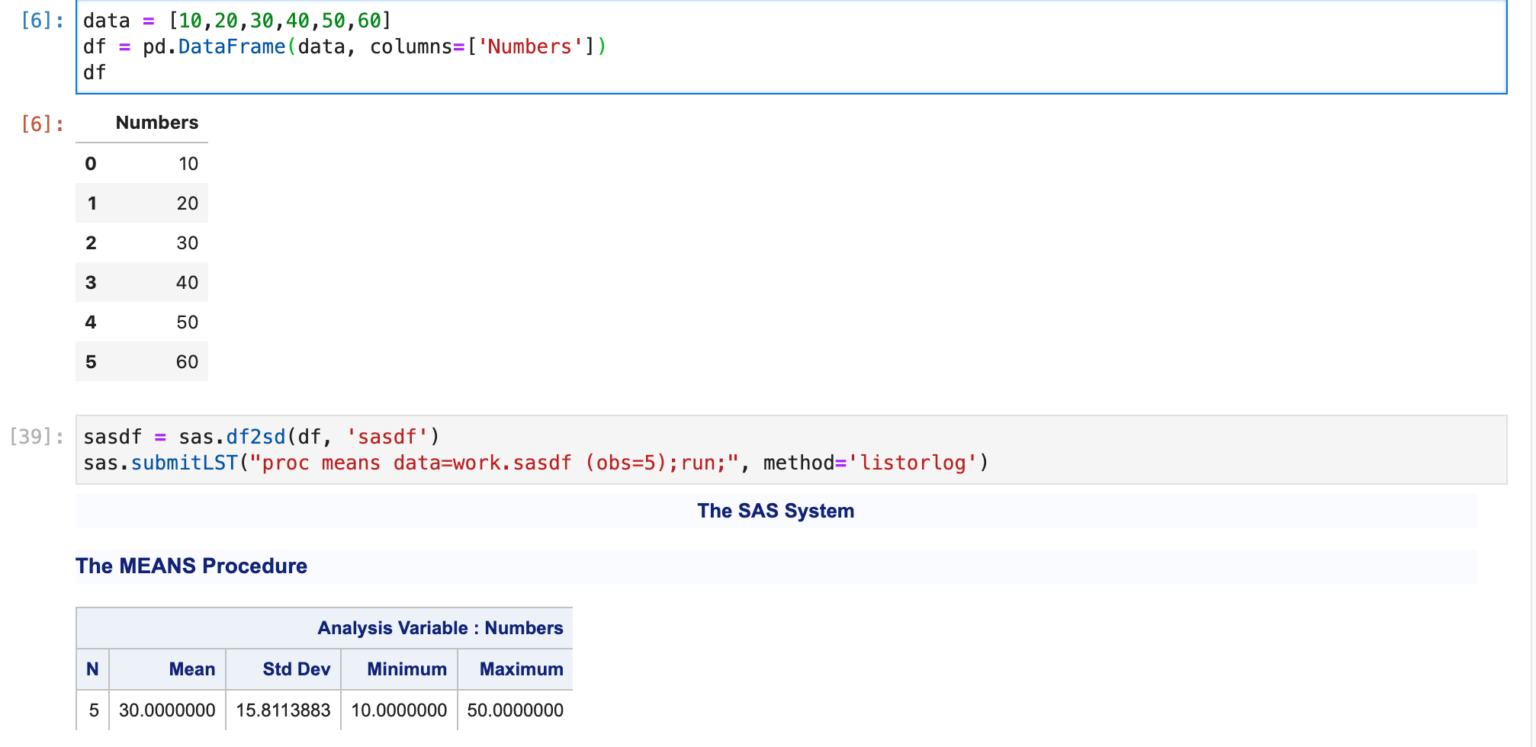Select the [39] cell prompt

pyautogui.click(x=37, y=437)
